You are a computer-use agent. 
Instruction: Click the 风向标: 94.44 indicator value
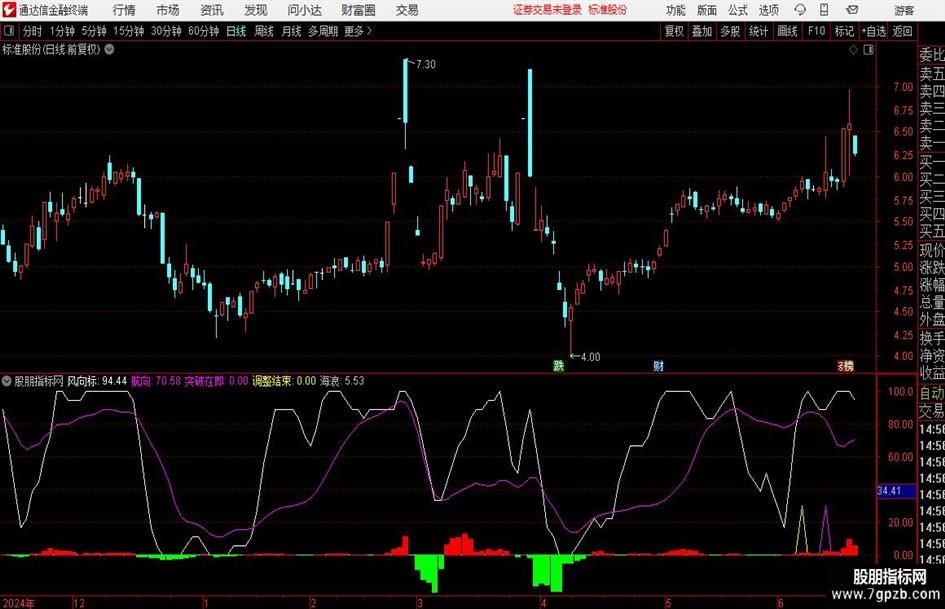coord(96,381)
